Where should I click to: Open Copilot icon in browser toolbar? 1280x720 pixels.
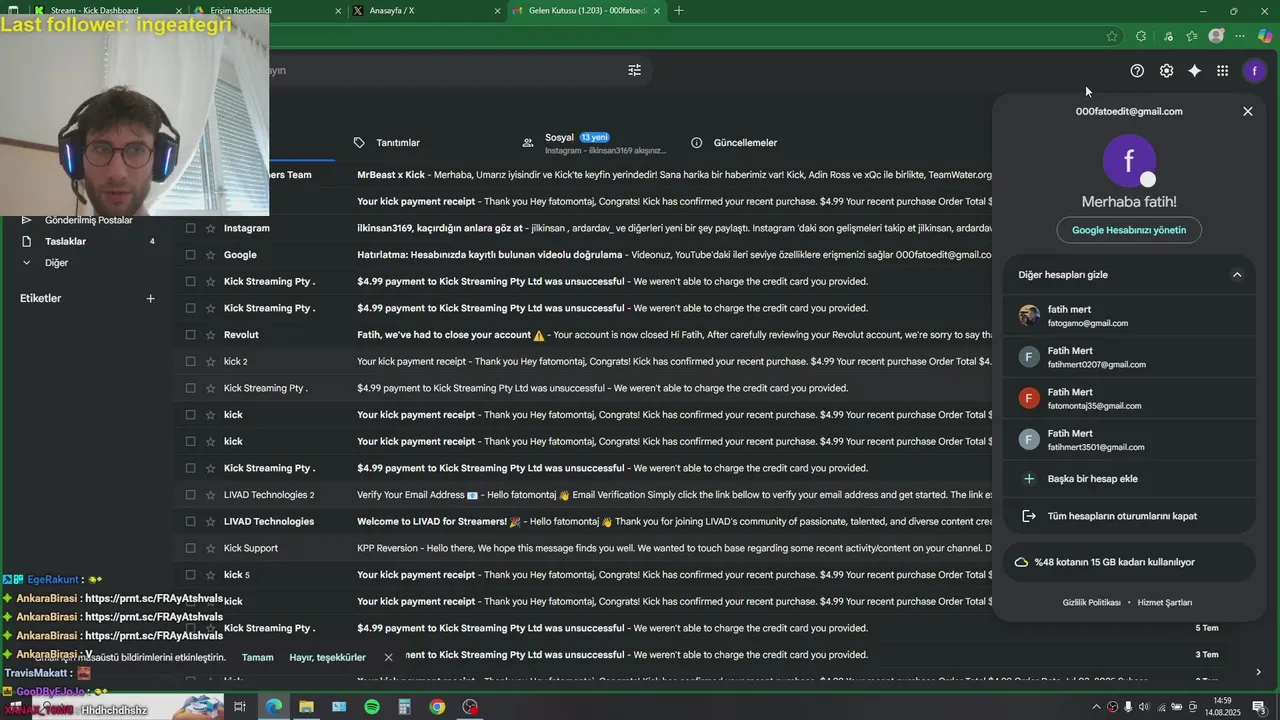coord(1265,36)
